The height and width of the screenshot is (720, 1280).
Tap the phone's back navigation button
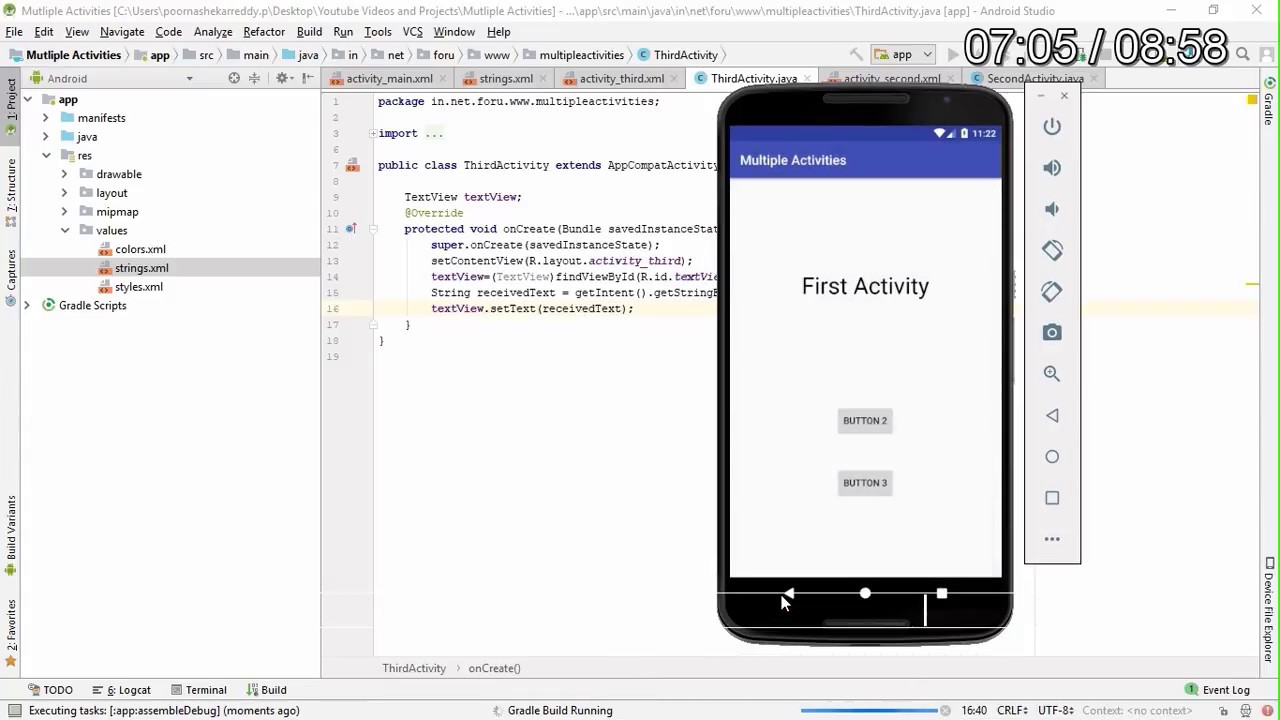pyautogui.click(x=788, y=593)
